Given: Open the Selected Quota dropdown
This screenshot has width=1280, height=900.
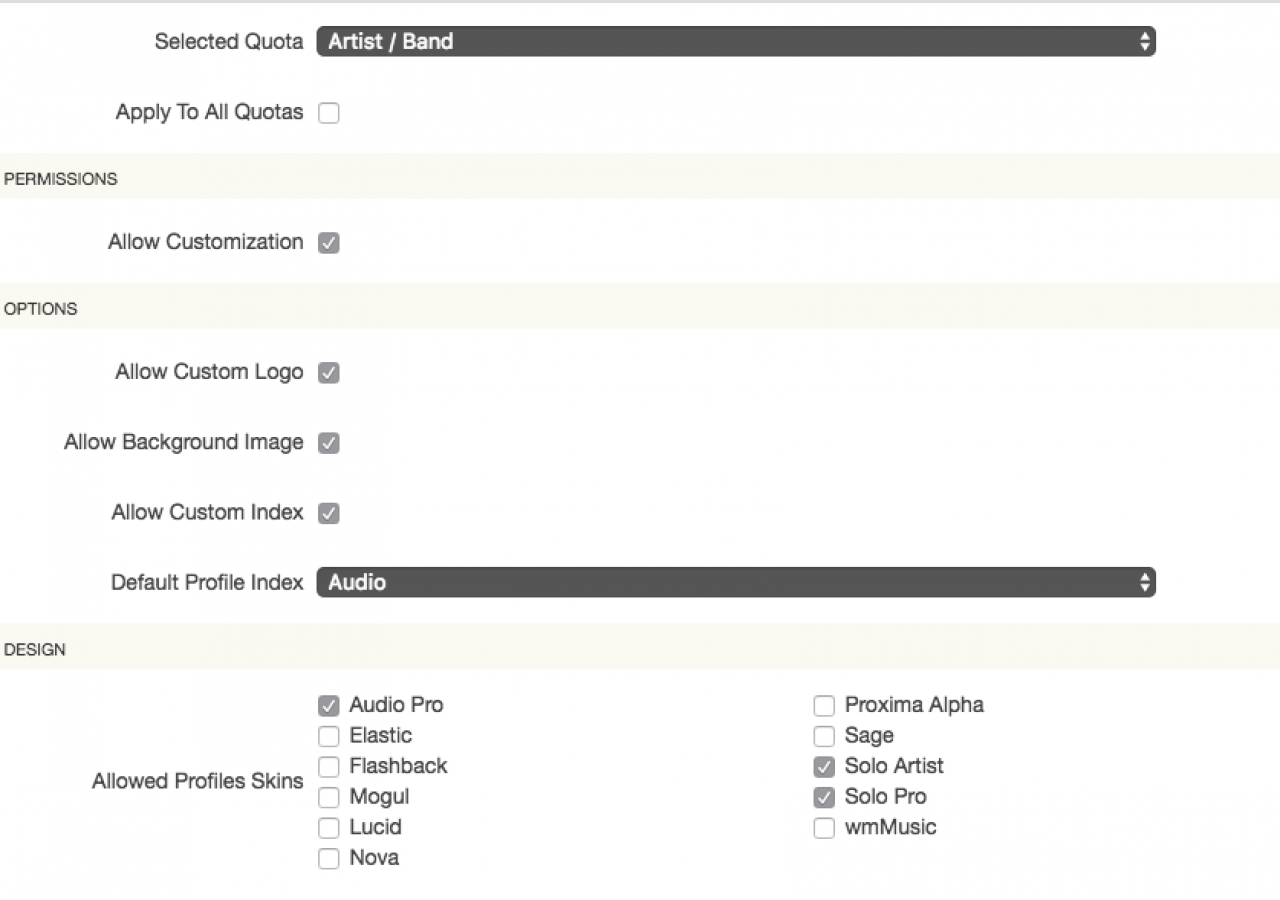Looking at the screenshot, I should click(x=735, y=42).
